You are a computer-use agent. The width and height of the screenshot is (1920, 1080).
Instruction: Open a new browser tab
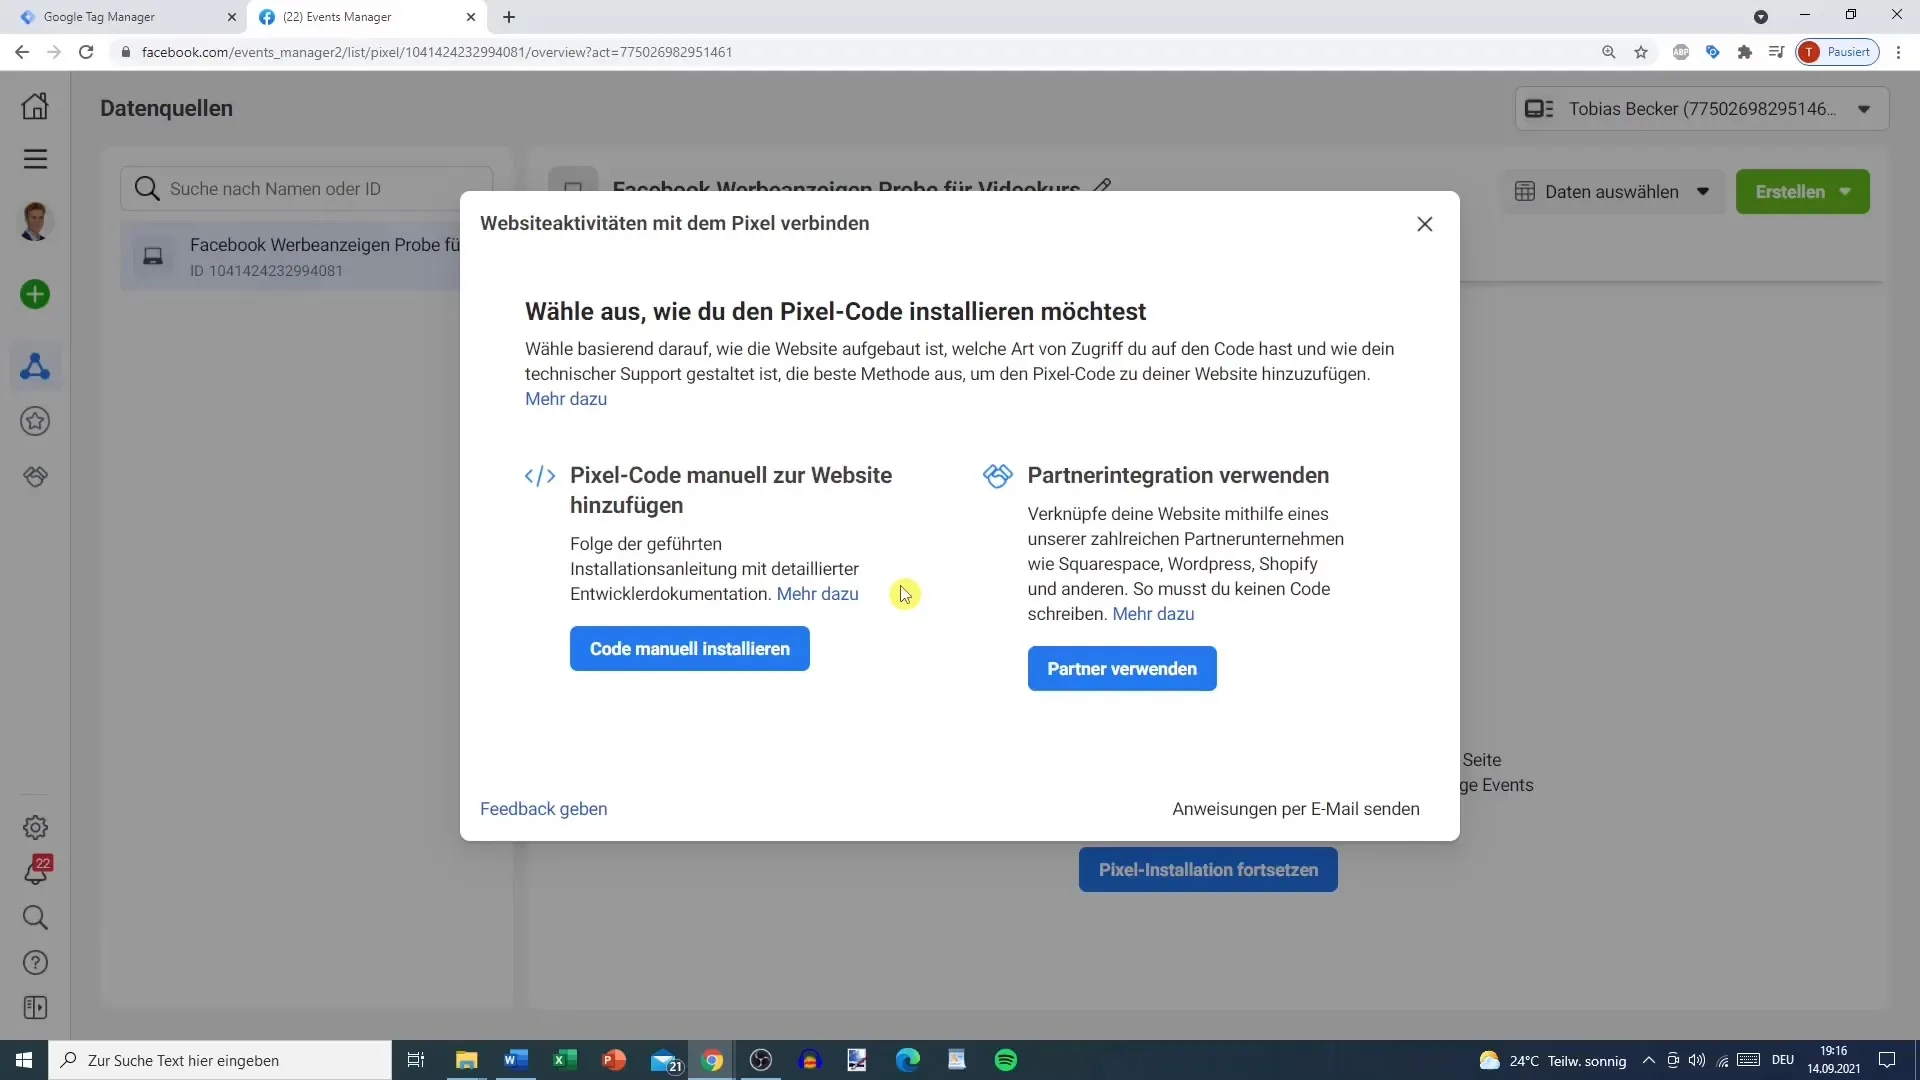click(x=509, y=17)
